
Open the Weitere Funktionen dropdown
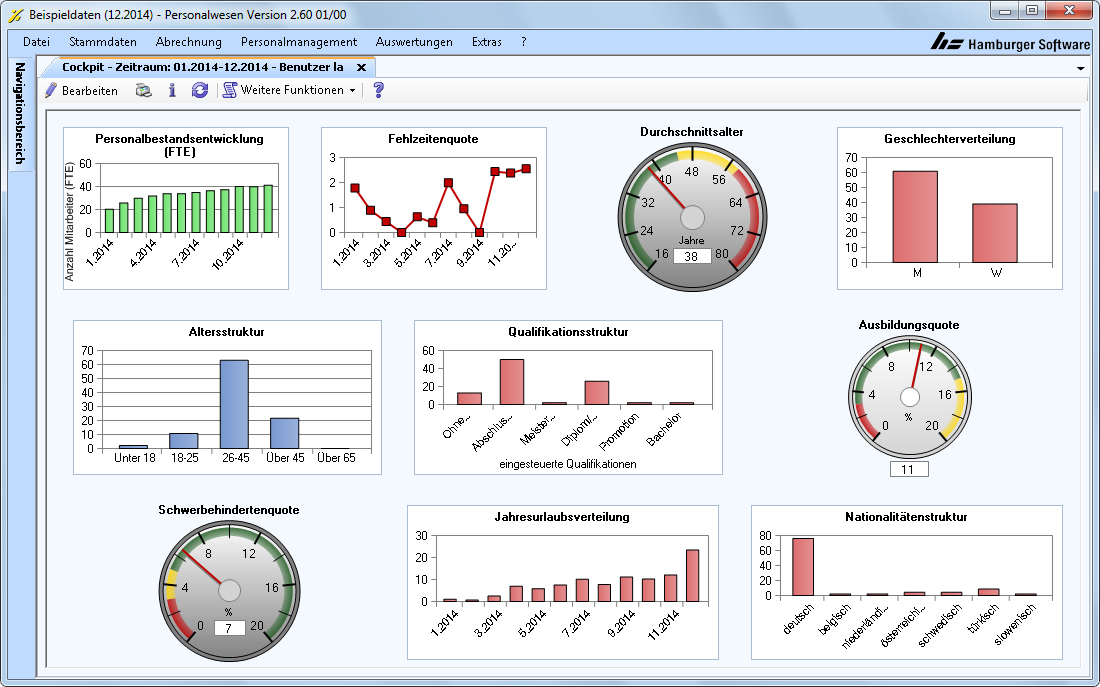coord(289,91)
